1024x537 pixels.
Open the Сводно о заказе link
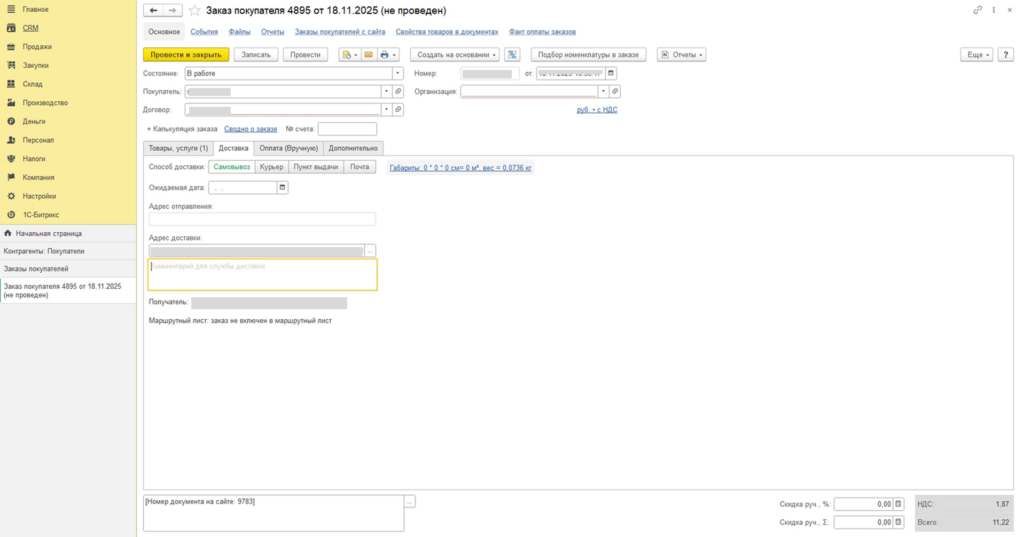pos(251,129)
